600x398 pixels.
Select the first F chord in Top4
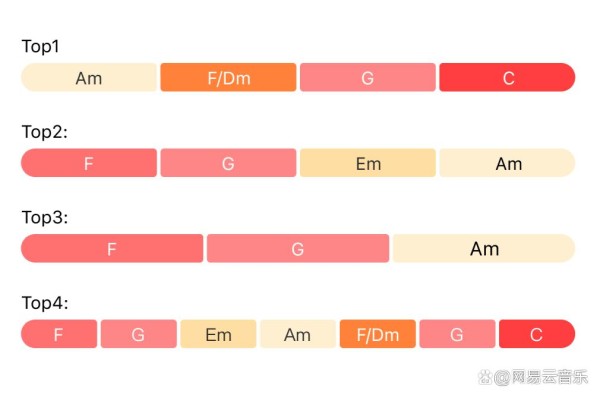(59, 334)
